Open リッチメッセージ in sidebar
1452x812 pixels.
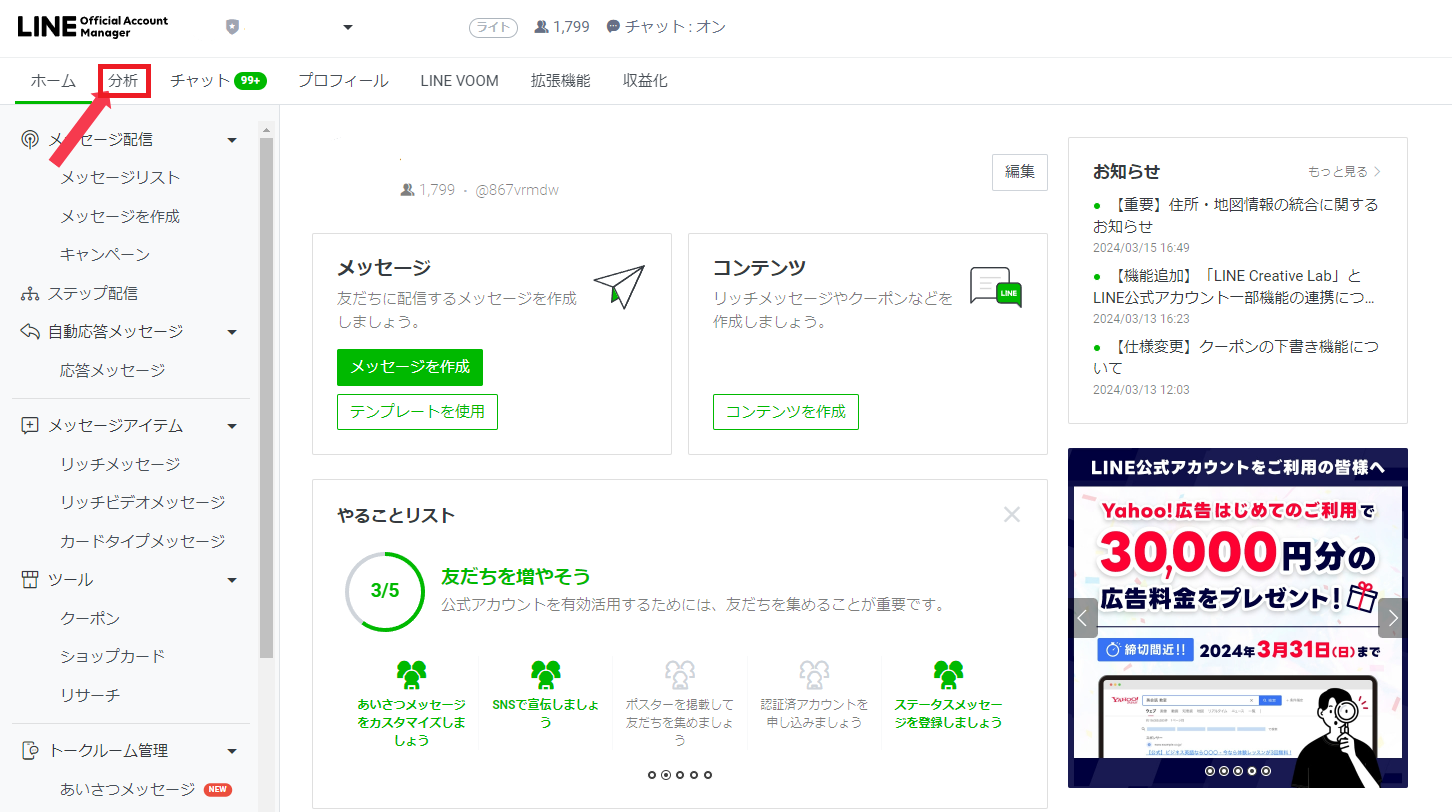click(120, 464)
